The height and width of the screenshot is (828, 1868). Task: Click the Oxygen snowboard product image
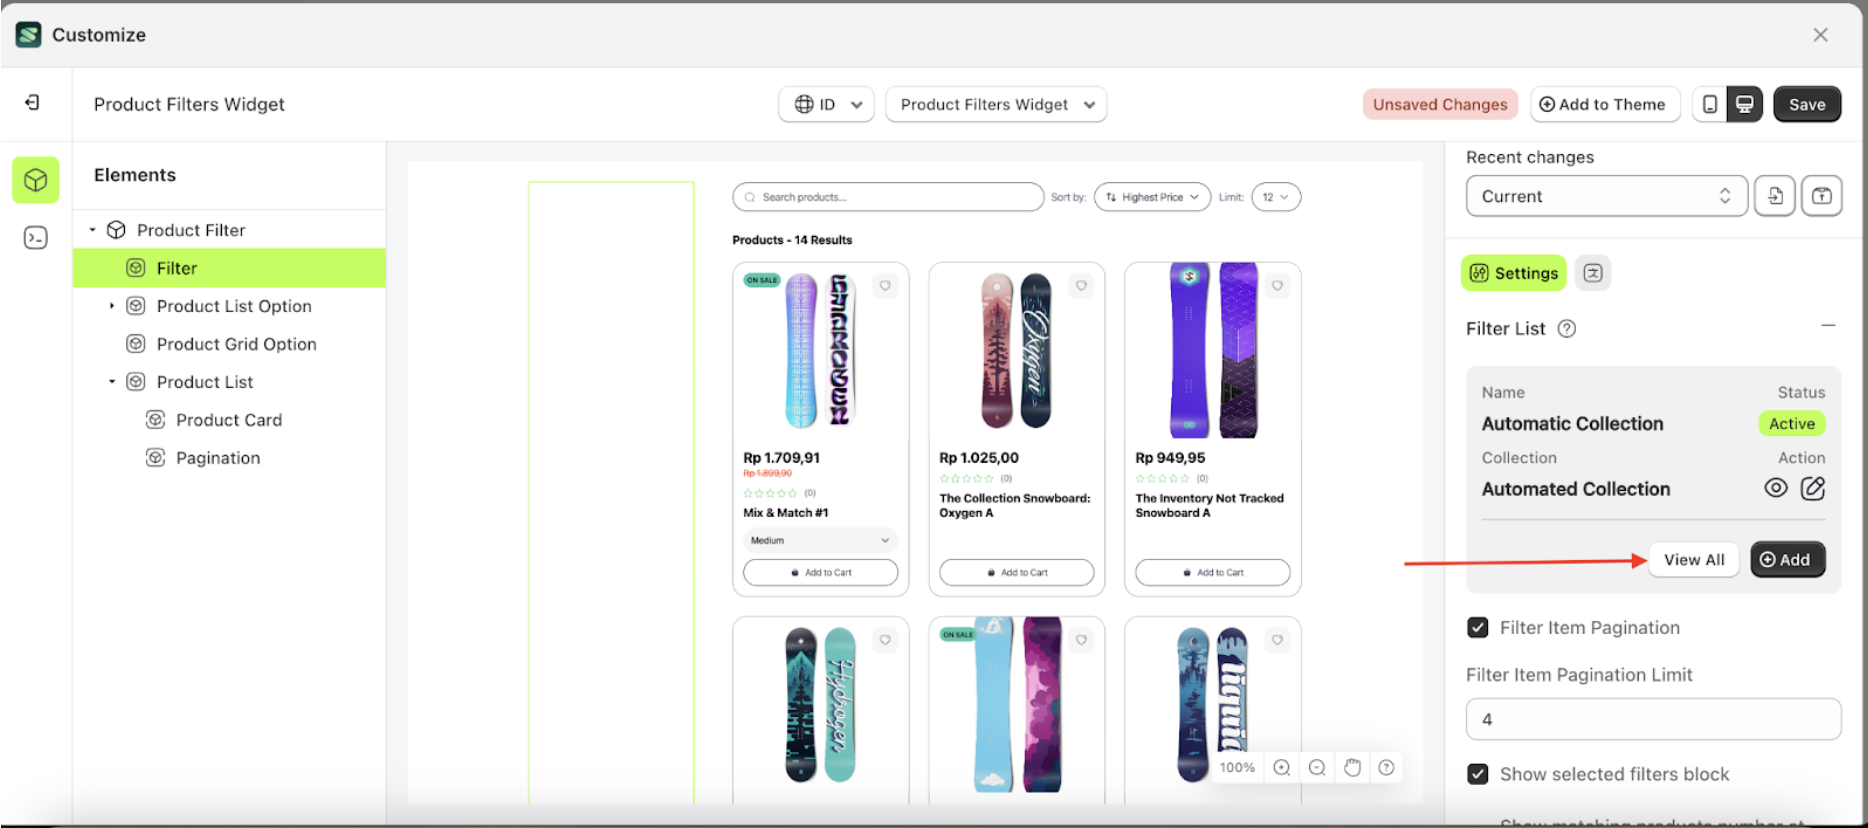coord(1016,350)
